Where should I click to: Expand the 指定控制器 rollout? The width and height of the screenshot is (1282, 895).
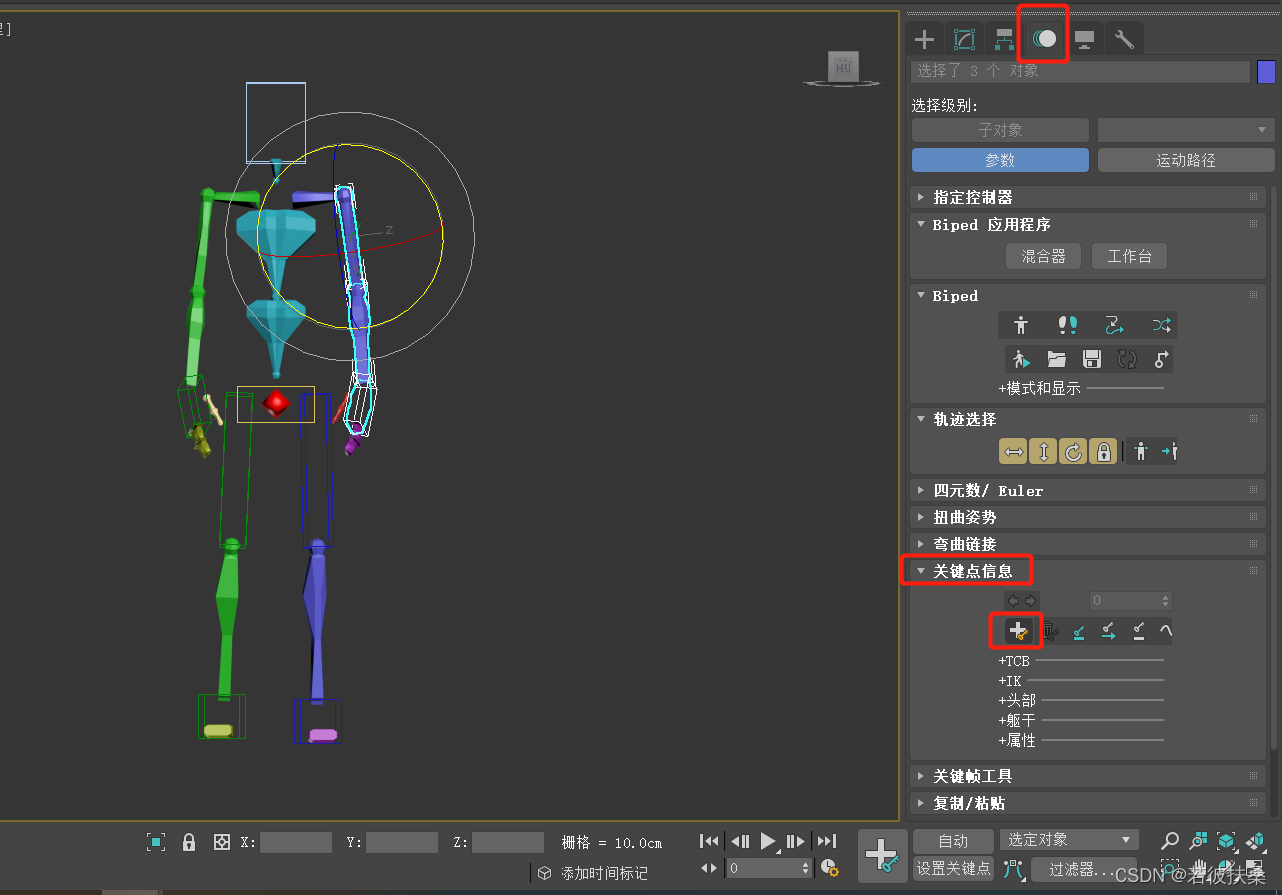(1088, 197)
